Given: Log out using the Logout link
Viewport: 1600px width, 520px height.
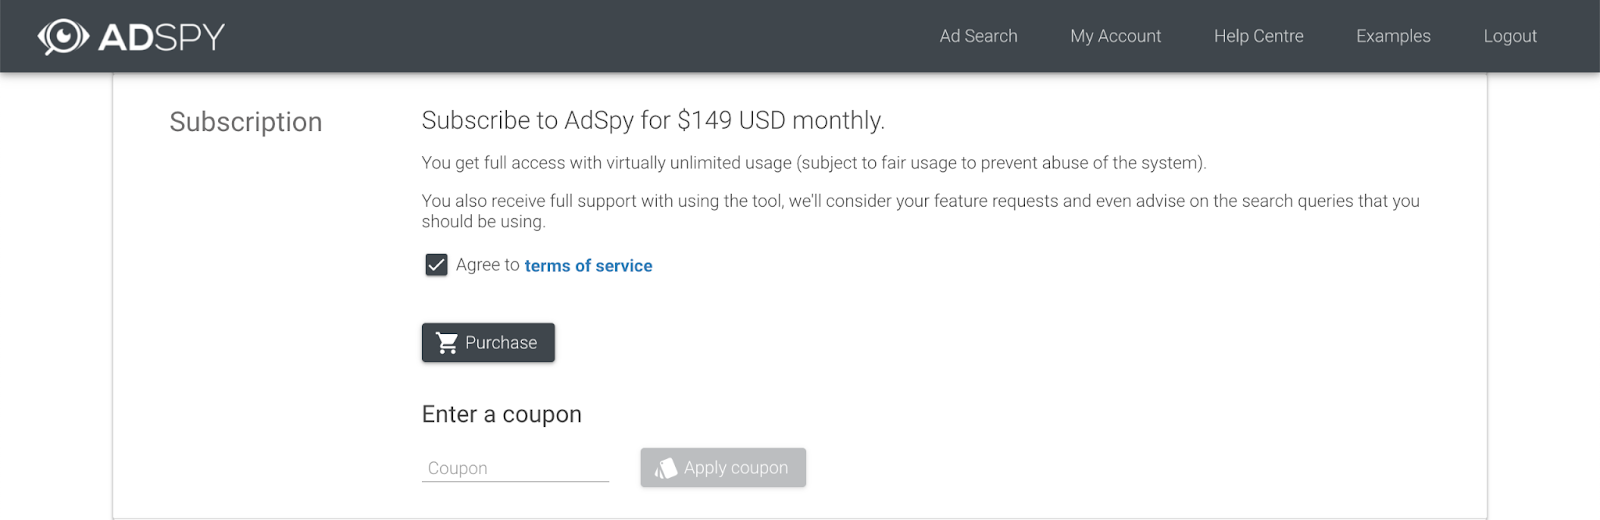Looking at the screenshot, I should 1510,36.
